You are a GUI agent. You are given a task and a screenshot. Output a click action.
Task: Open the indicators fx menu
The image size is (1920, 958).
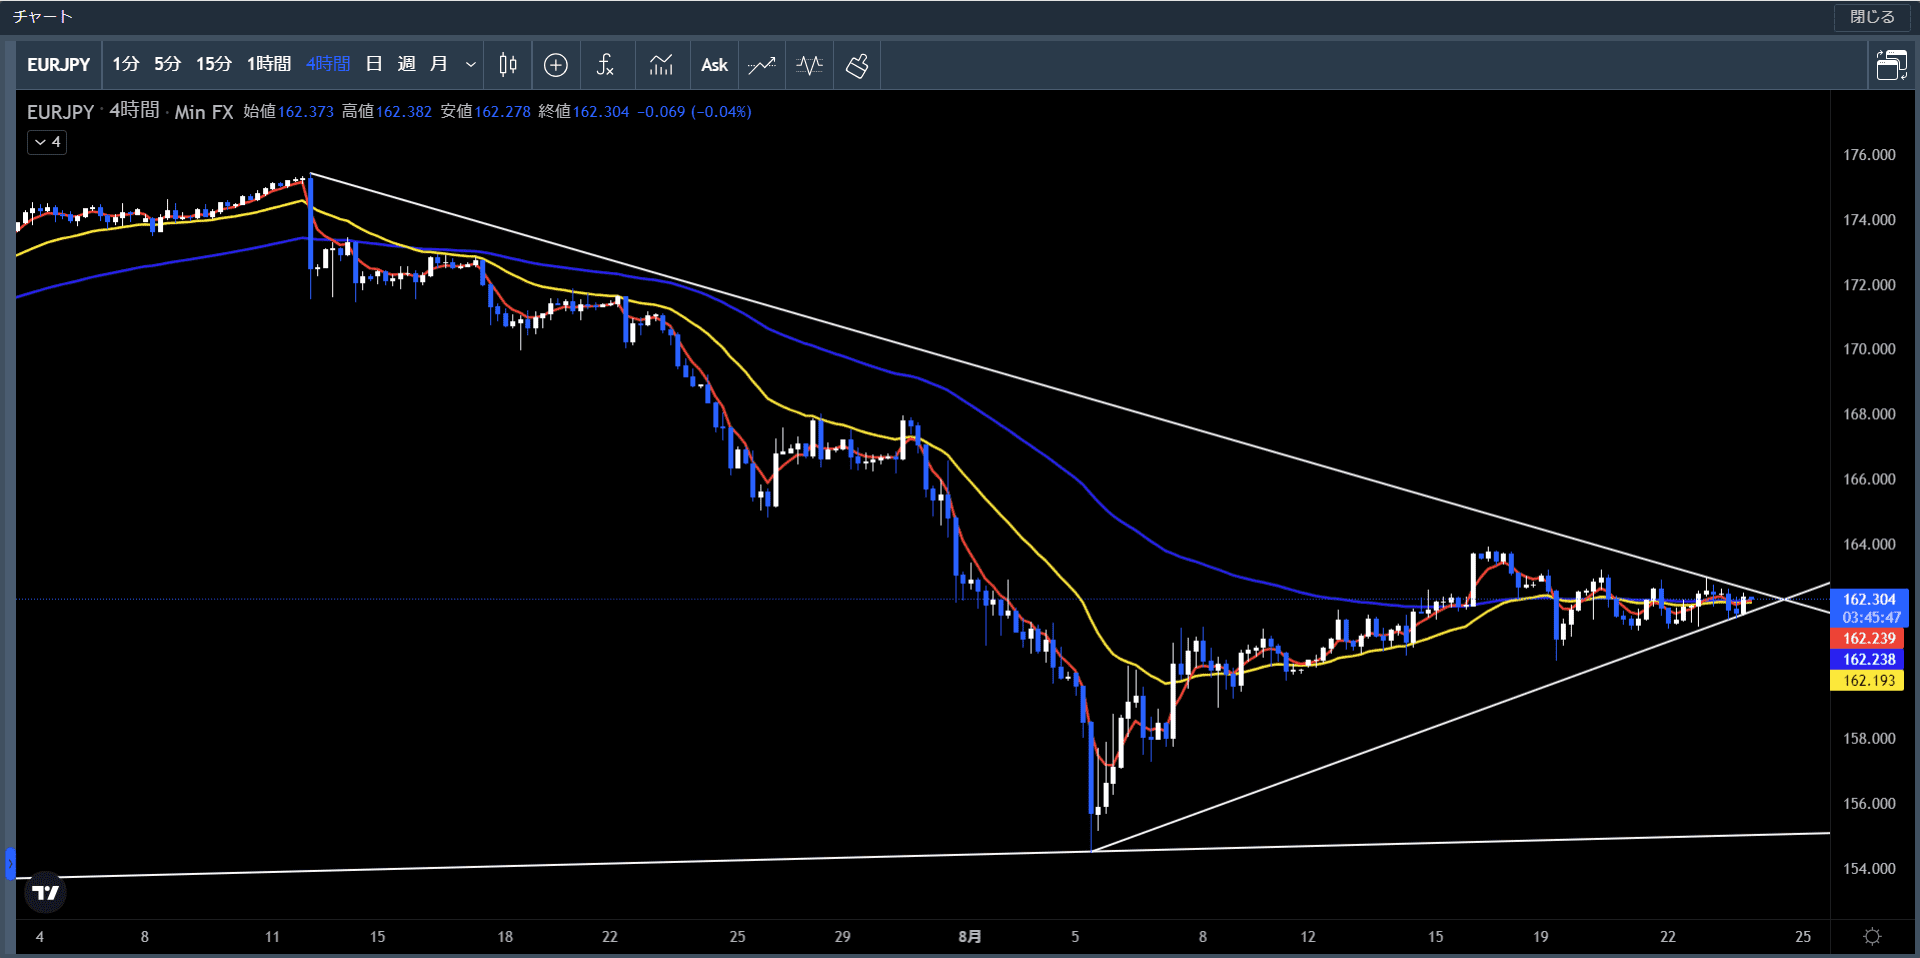pyautogui.click(x=605, y=65)
